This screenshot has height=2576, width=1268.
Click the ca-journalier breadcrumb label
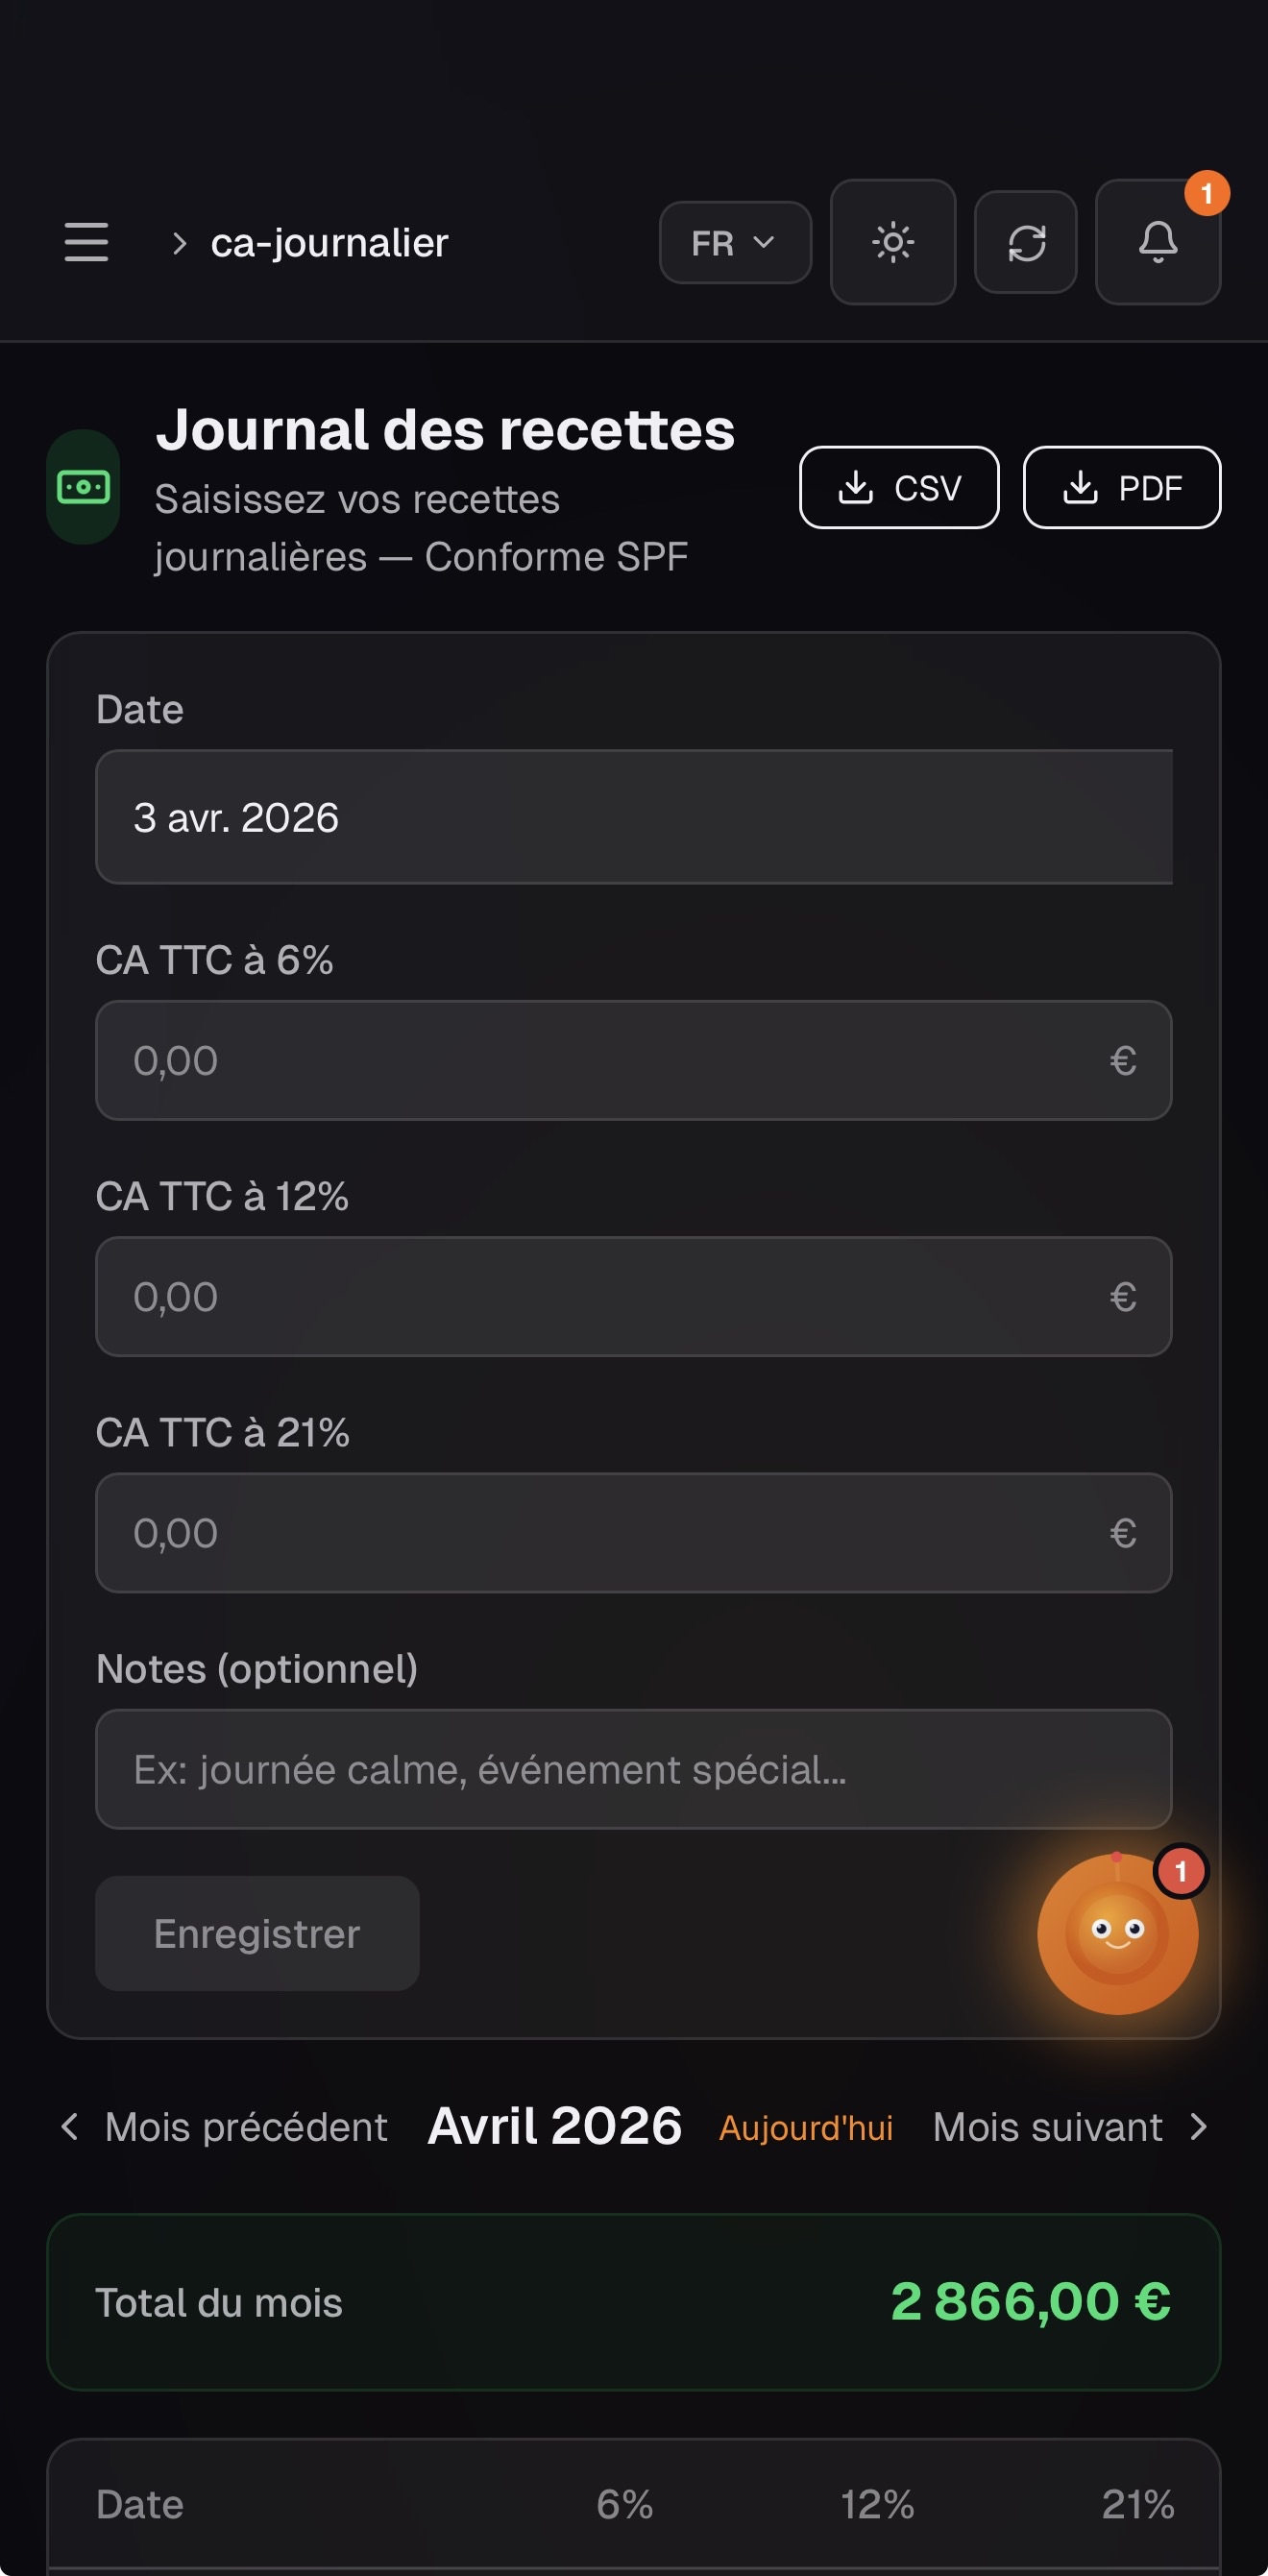(x=329, y=243)
